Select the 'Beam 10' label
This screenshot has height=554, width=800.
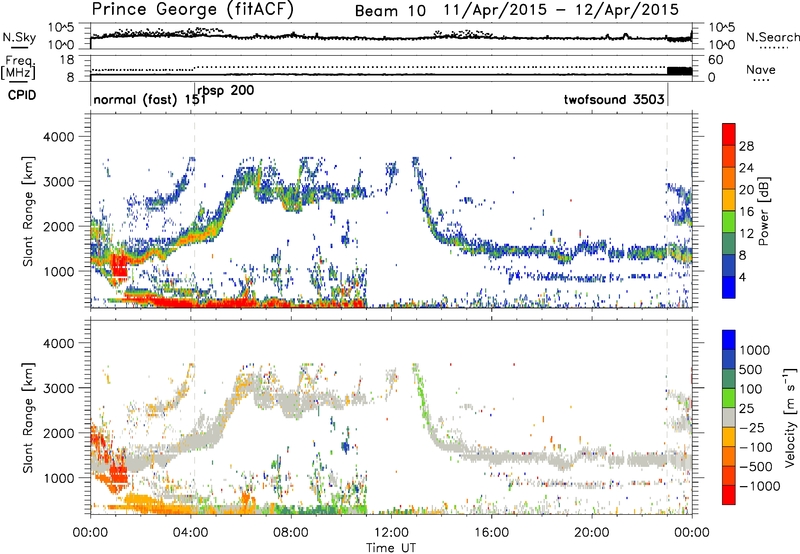pos(390,11)
